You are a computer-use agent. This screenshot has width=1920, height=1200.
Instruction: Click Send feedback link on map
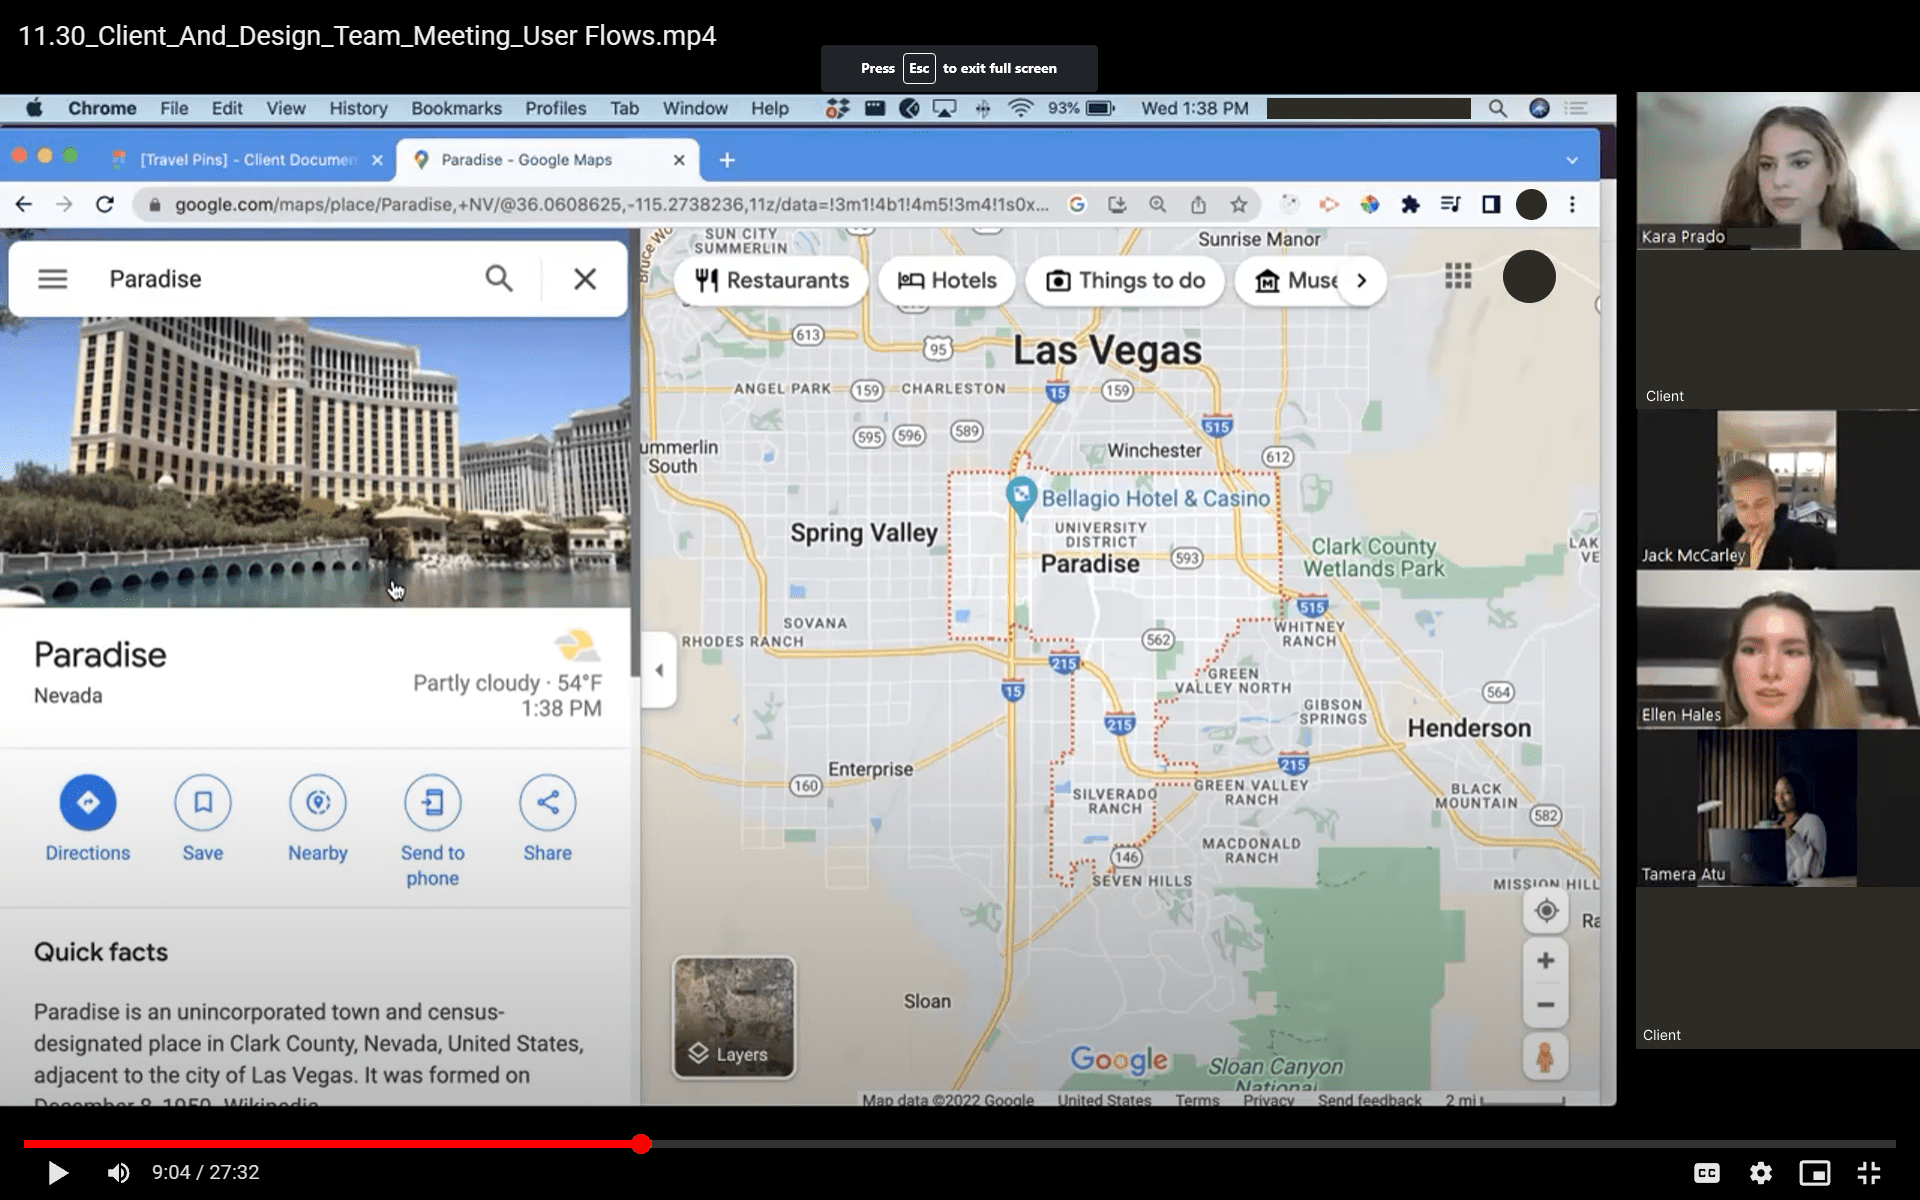[1369, 1099]
